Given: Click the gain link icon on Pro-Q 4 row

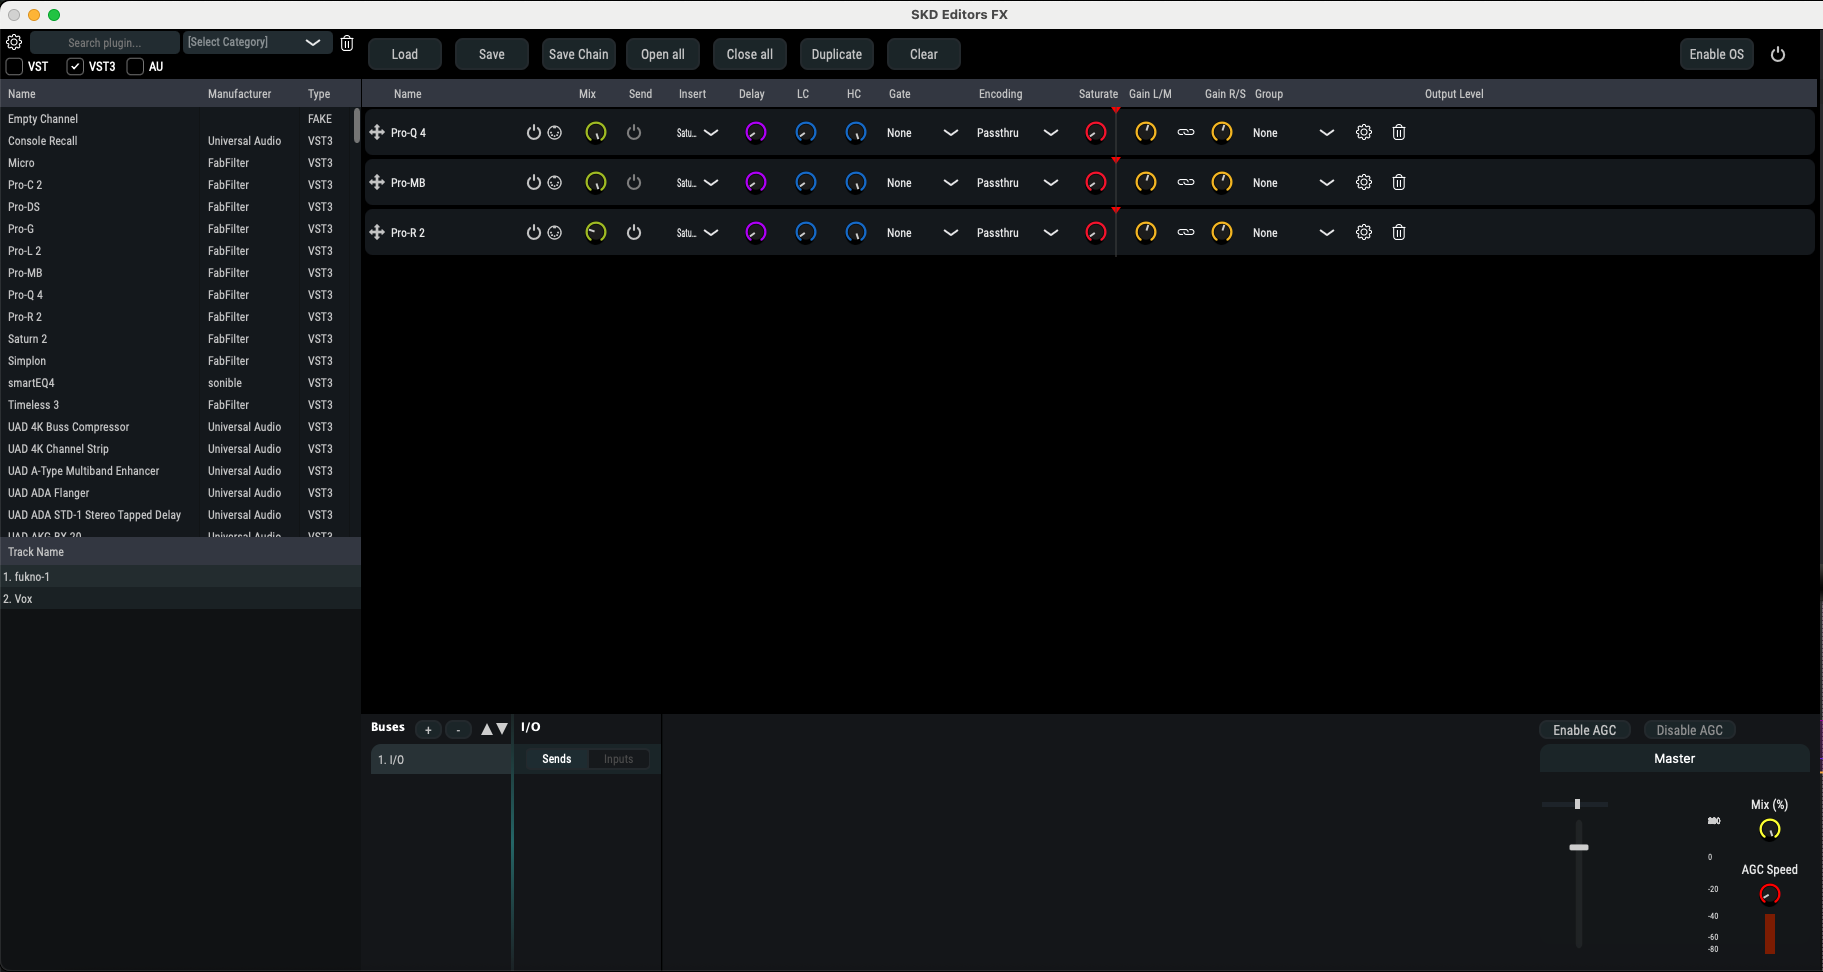Looking at the screenshot, I should click(x=1186, y=132).
